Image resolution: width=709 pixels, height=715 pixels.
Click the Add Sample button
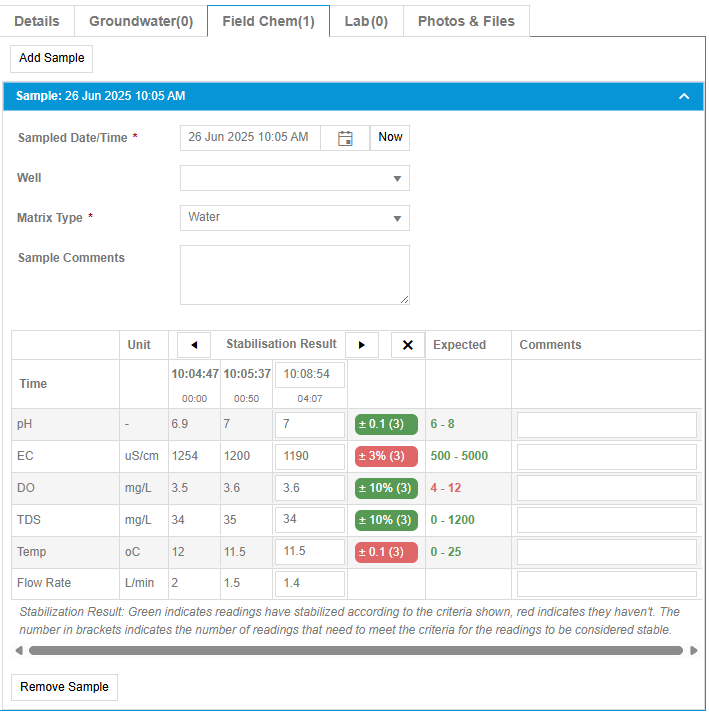[x=52, y=58]
